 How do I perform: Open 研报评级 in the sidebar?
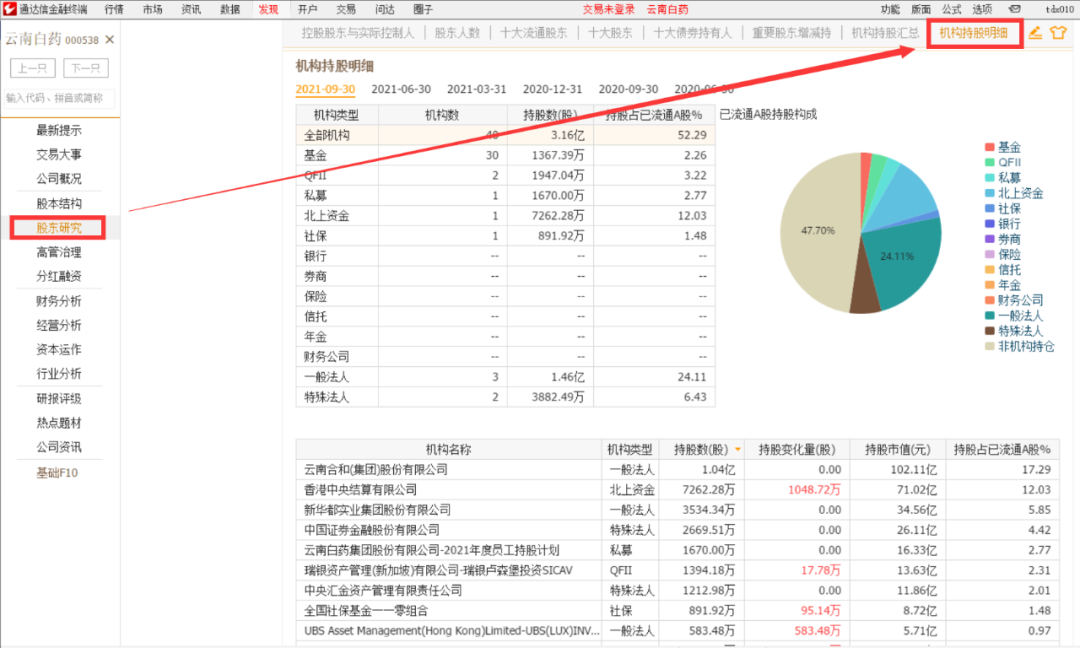click(x=59, y=399)
